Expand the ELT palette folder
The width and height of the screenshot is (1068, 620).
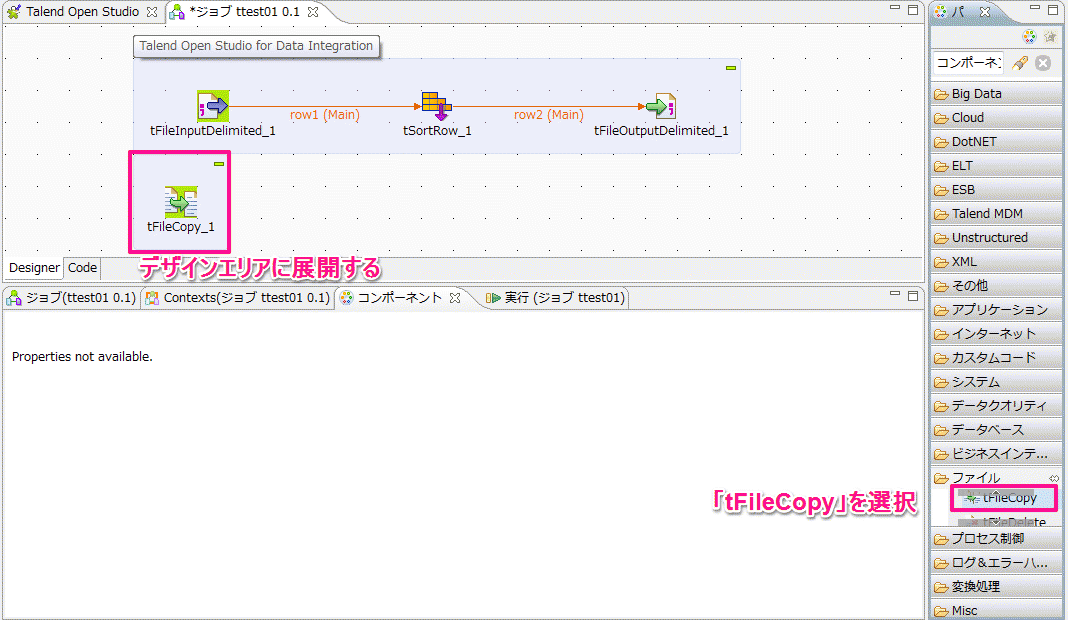996,166
